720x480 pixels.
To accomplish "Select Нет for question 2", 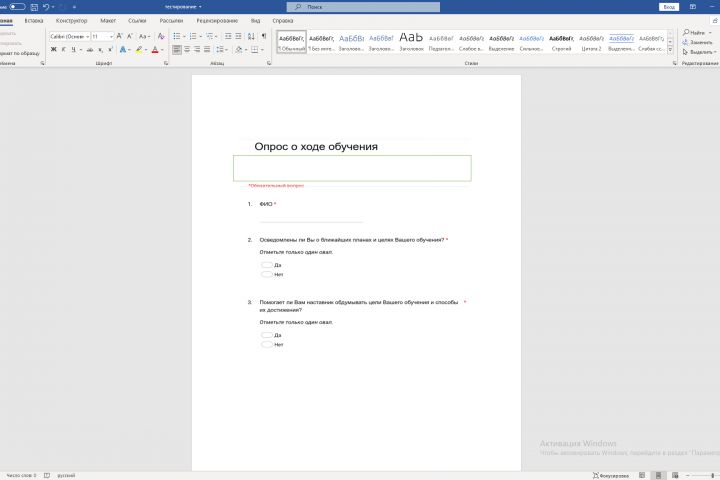I will click(267, 274).
